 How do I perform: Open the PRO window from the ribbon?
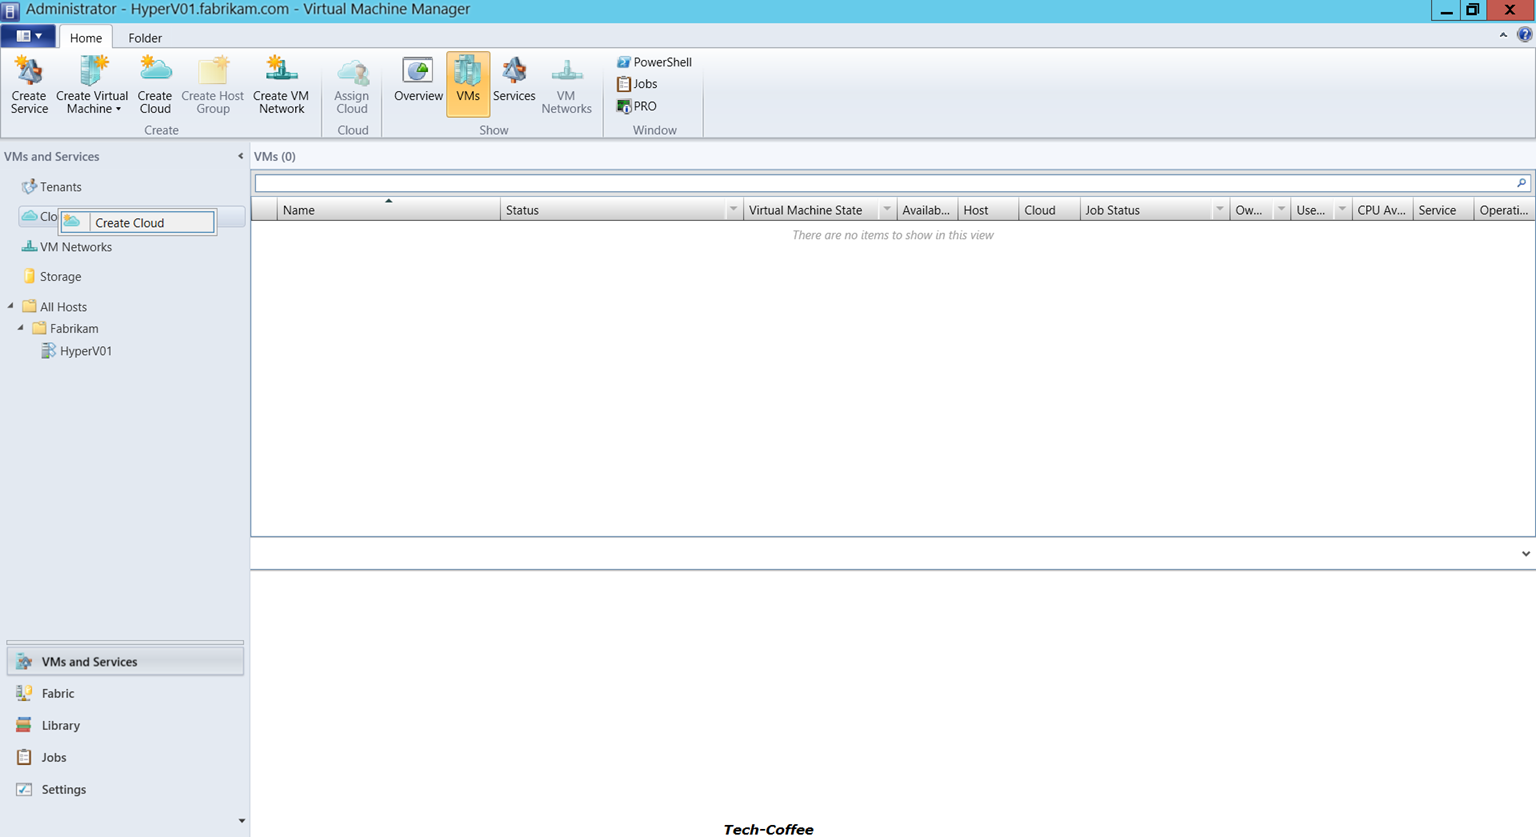pyautogui.click(x=637, y=106)
